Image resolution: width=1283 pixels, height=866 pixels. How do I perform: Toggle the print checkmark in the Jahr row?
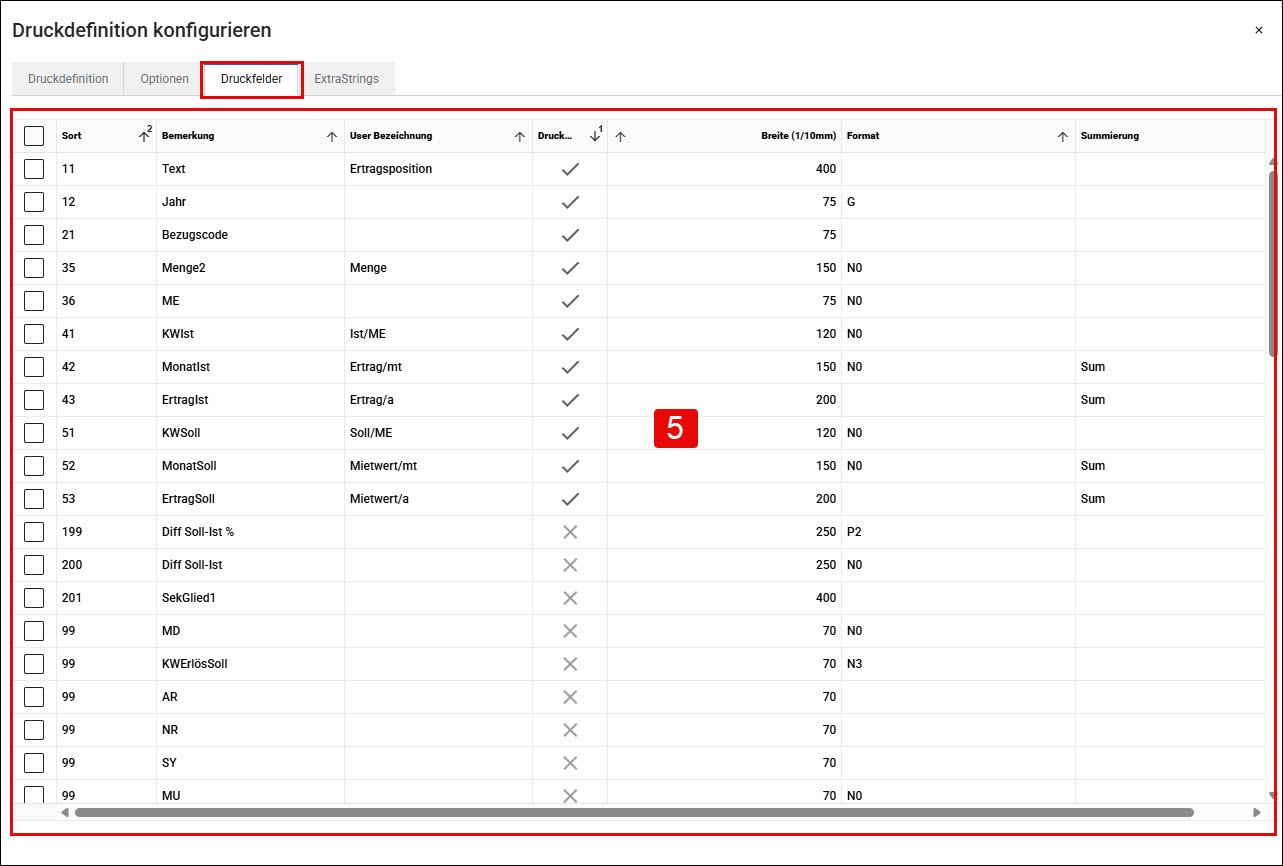coord(570,202)
